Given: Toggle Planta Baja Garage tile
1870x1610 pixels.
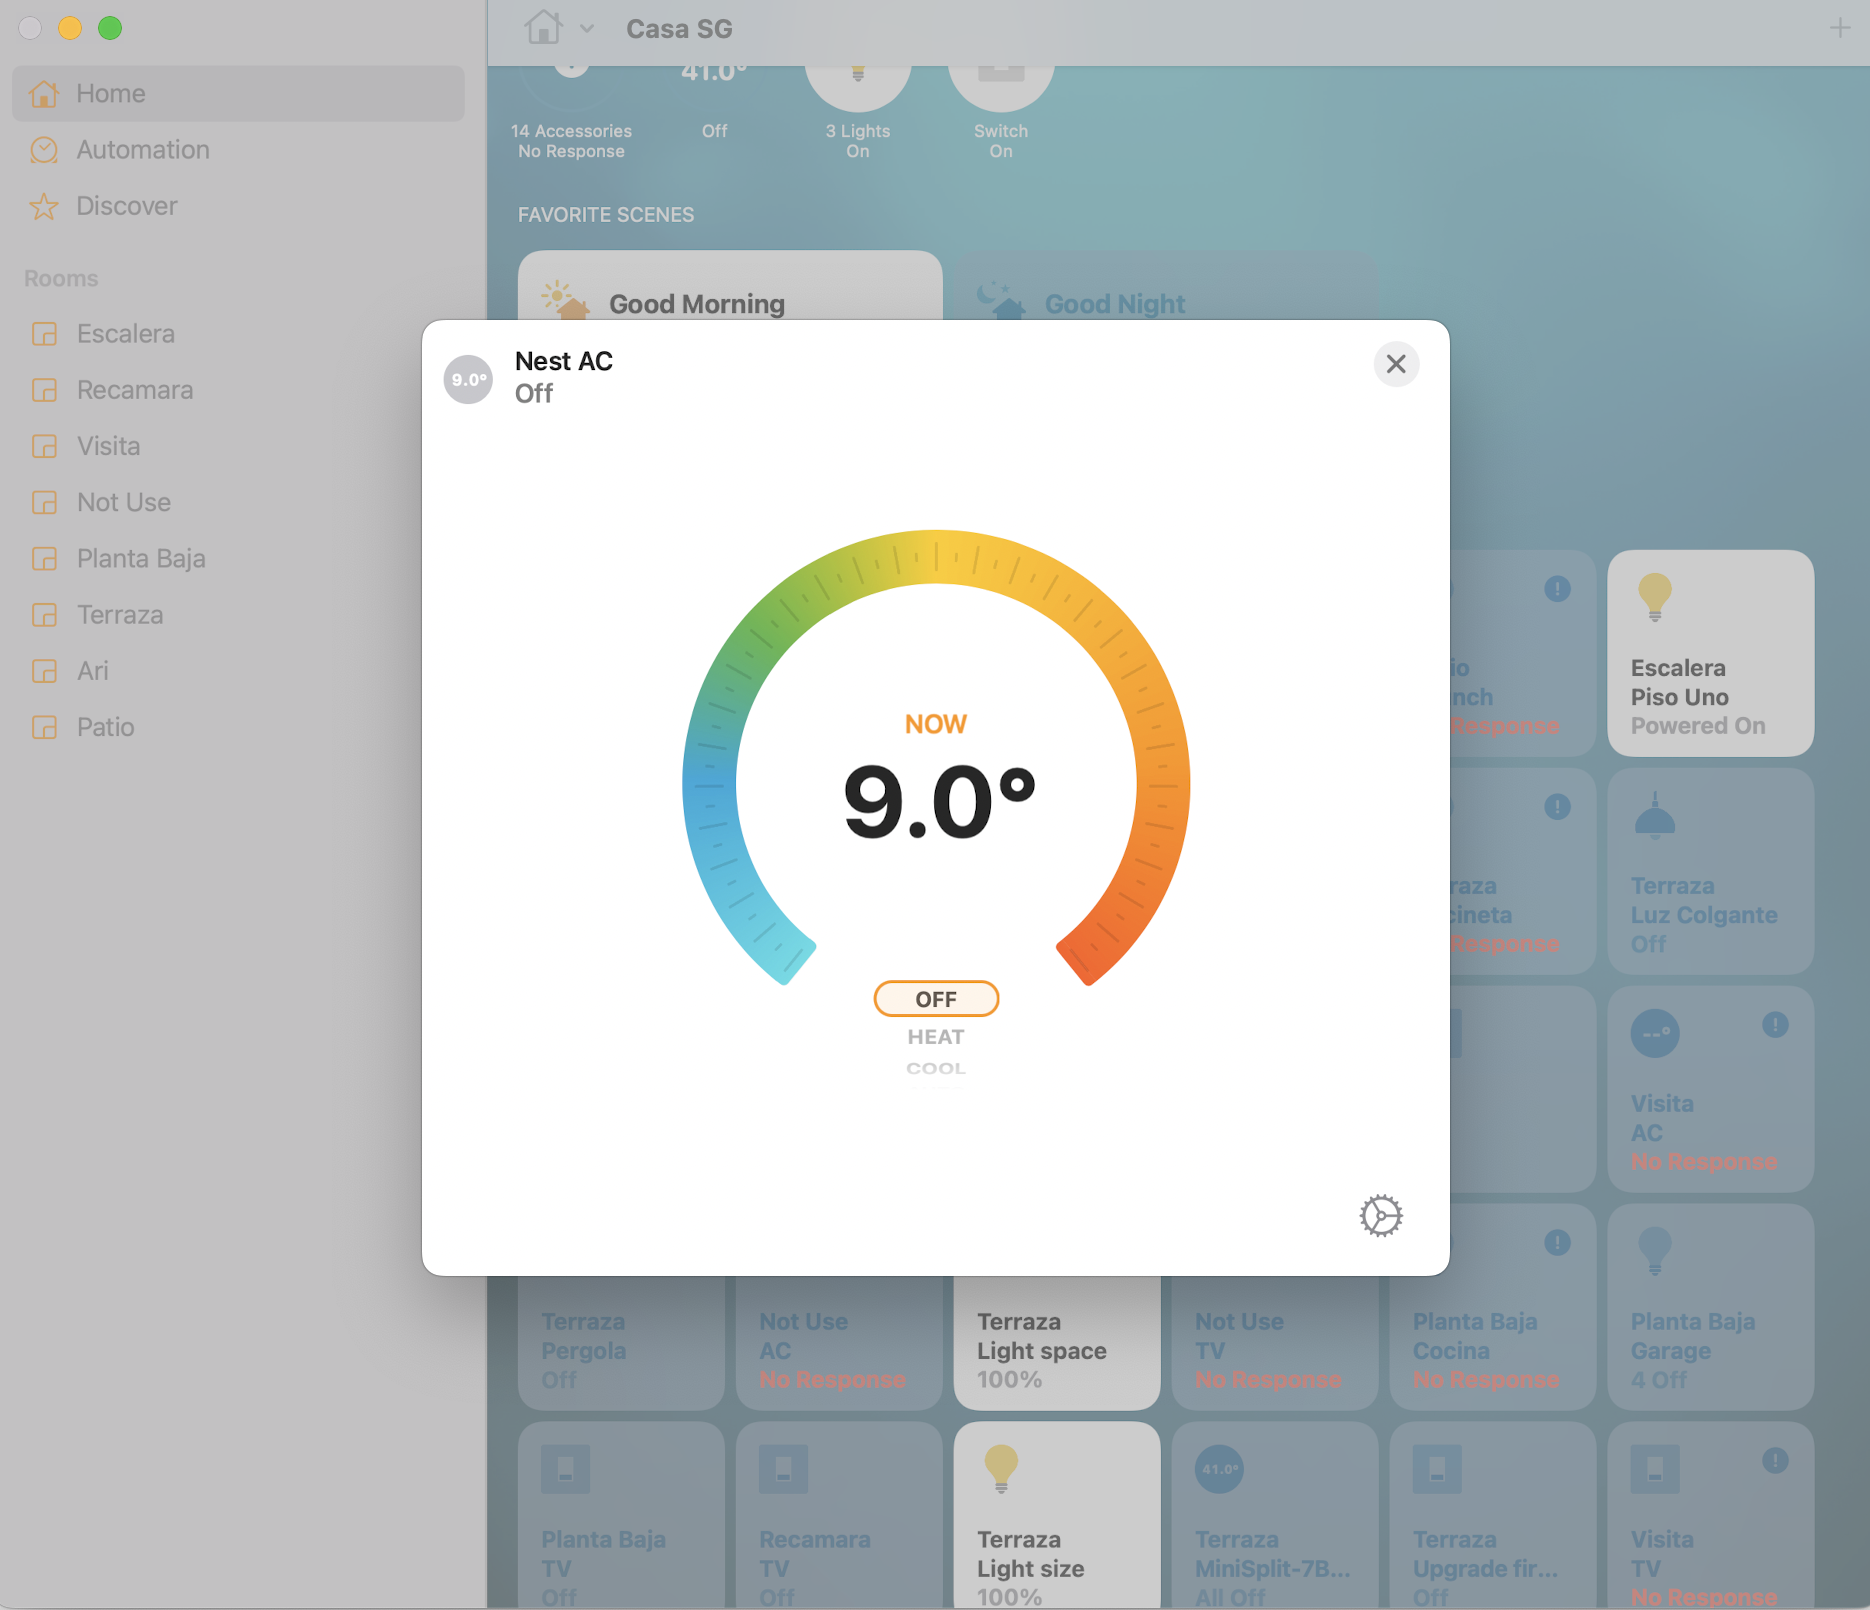Looking at the screenshot, I should (x=1710, y=1307).
